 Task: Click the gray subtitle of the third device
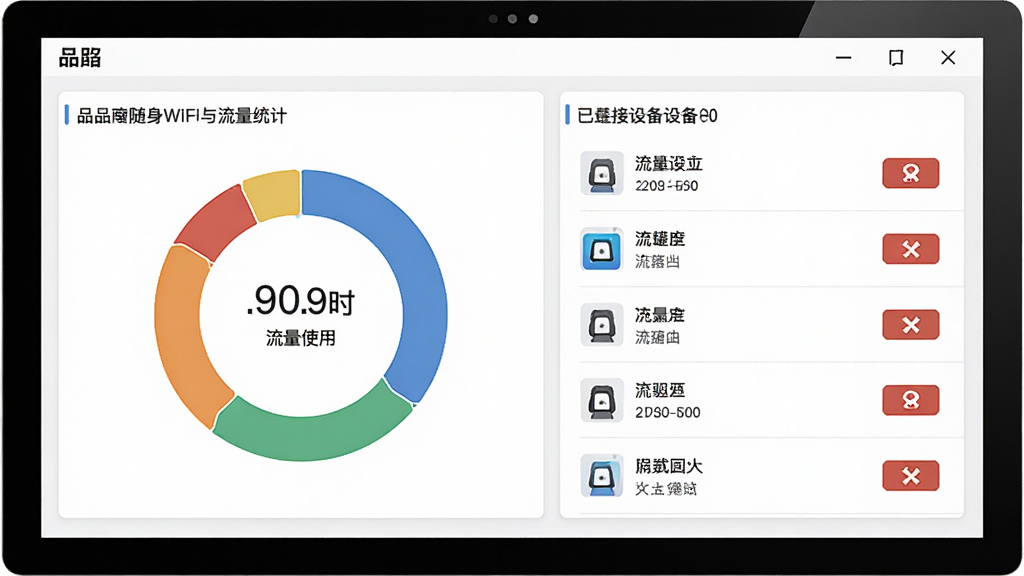point(658,338)
